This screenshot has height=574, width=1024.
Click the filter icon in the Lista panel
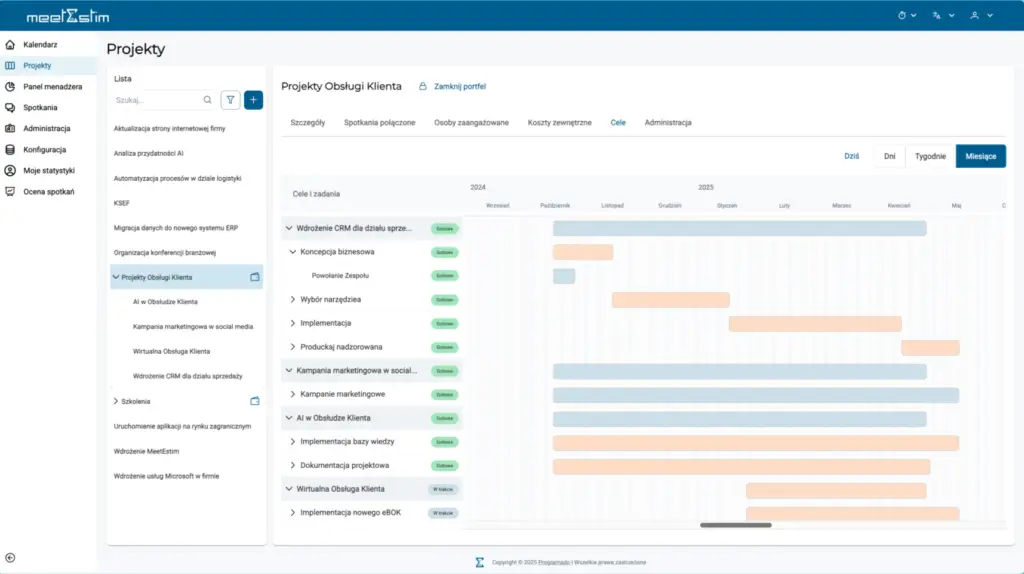tap(231, 100)
